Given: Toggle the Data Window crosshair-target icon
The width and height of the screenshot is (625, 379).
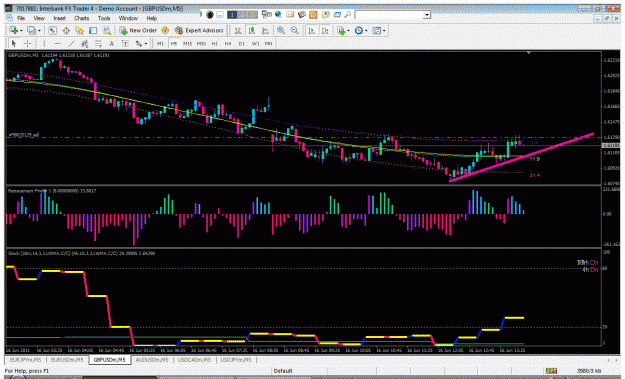Looking at the screenshot, I should point(66,30).
